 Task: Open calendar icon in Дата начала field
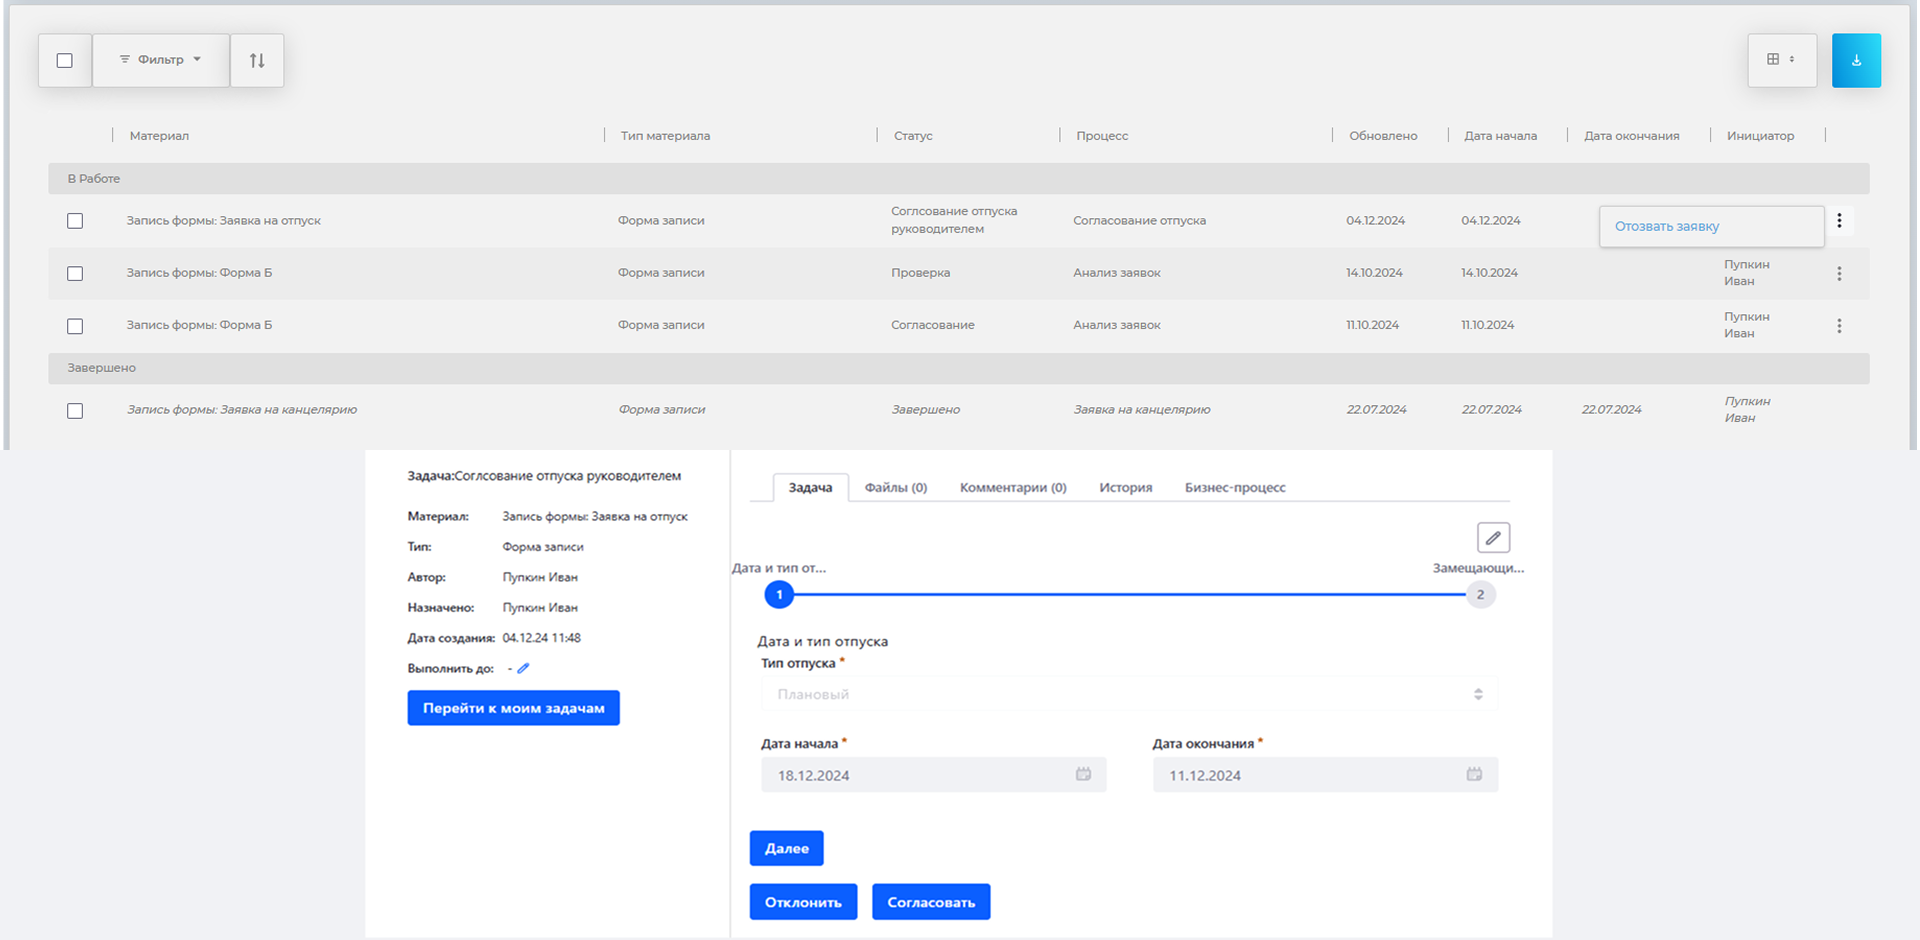[1083, 774]
